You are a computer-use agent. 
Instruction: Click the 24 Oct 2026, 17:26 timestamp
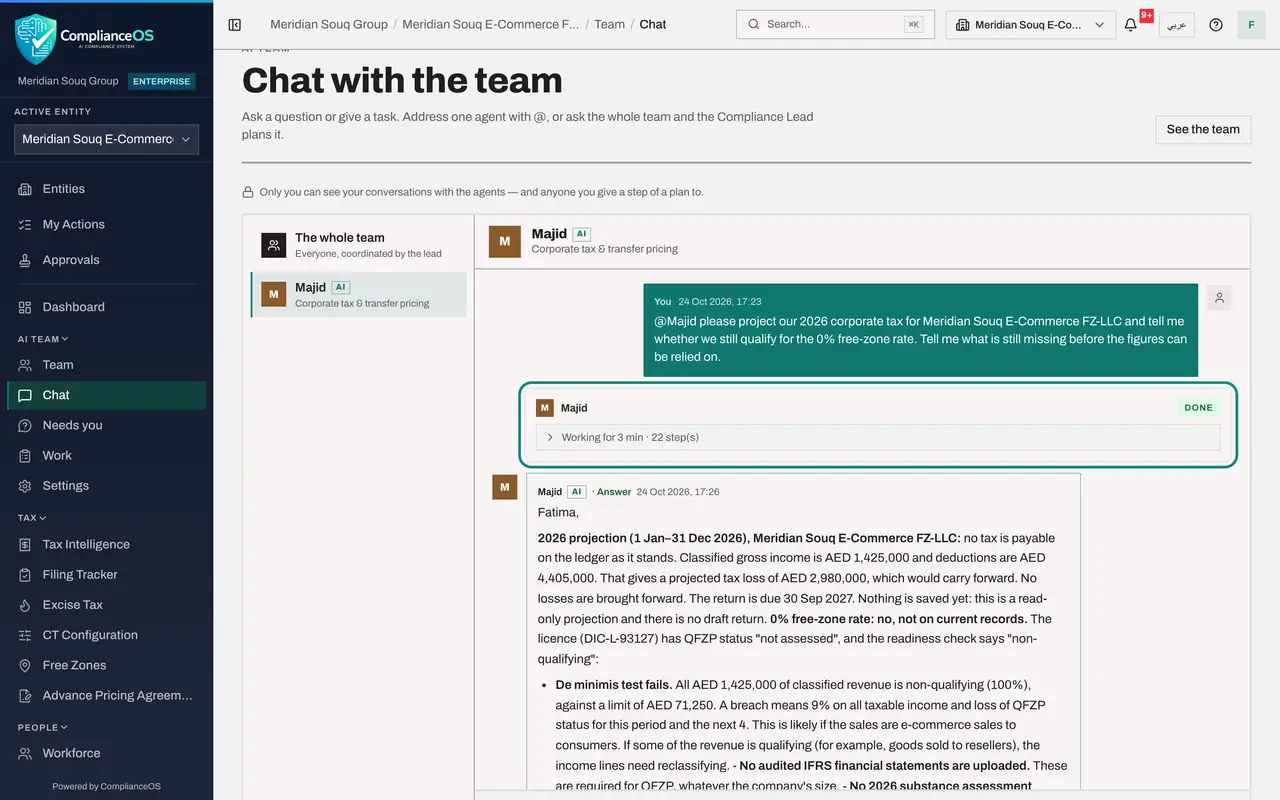tap(678, 492)
